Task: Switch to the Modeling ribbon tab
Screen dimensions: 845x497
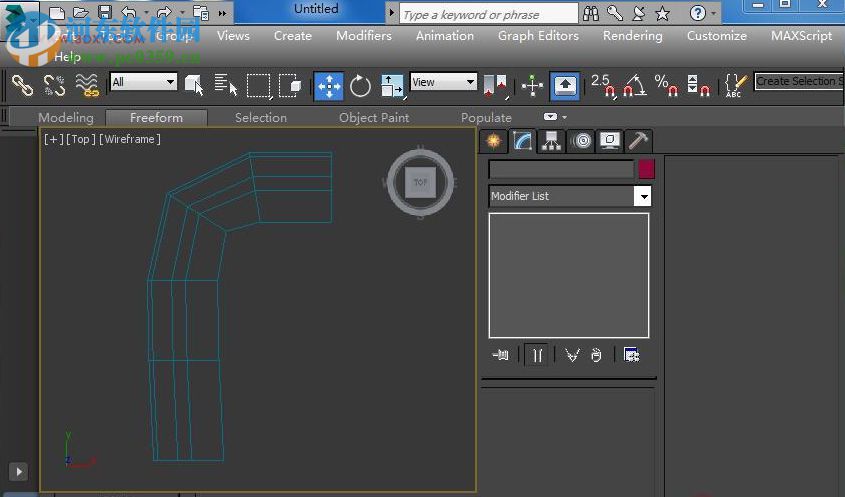Action: click(66, 118)
